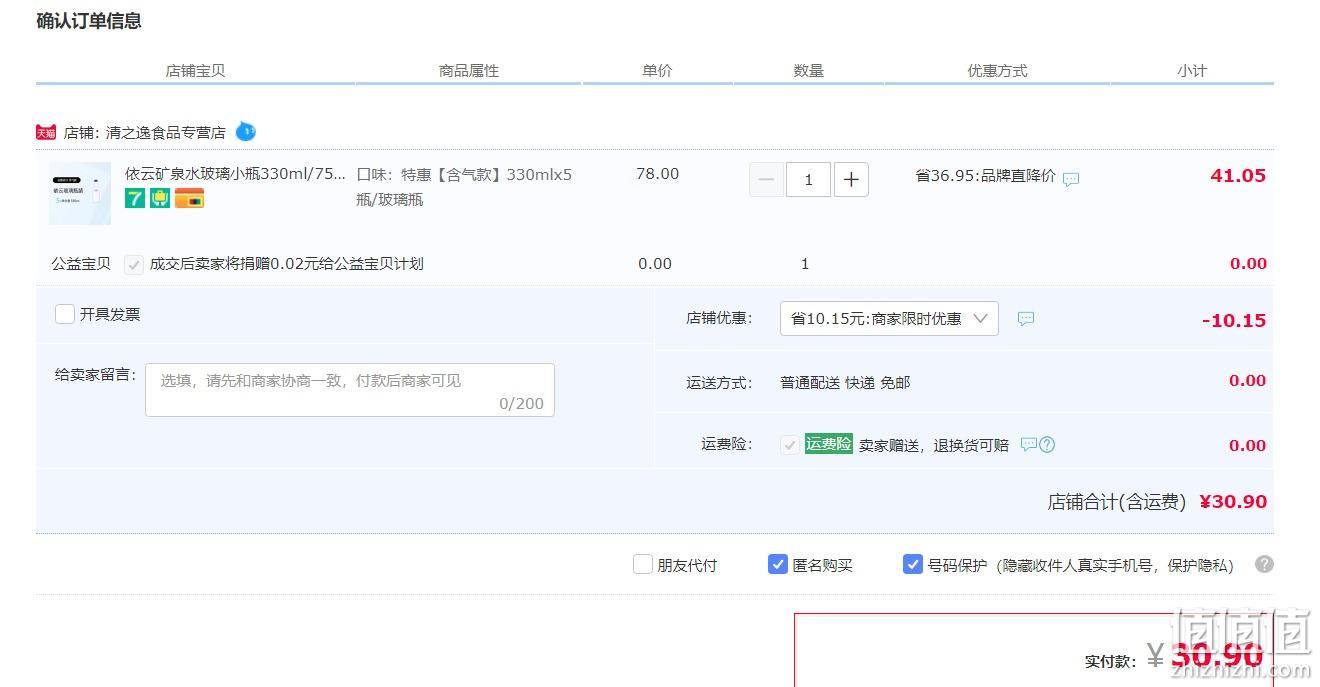This screenshot has height=687, width=1320.
Task: Click the 店铺宝贝 column header
Action: pos(195,71)
